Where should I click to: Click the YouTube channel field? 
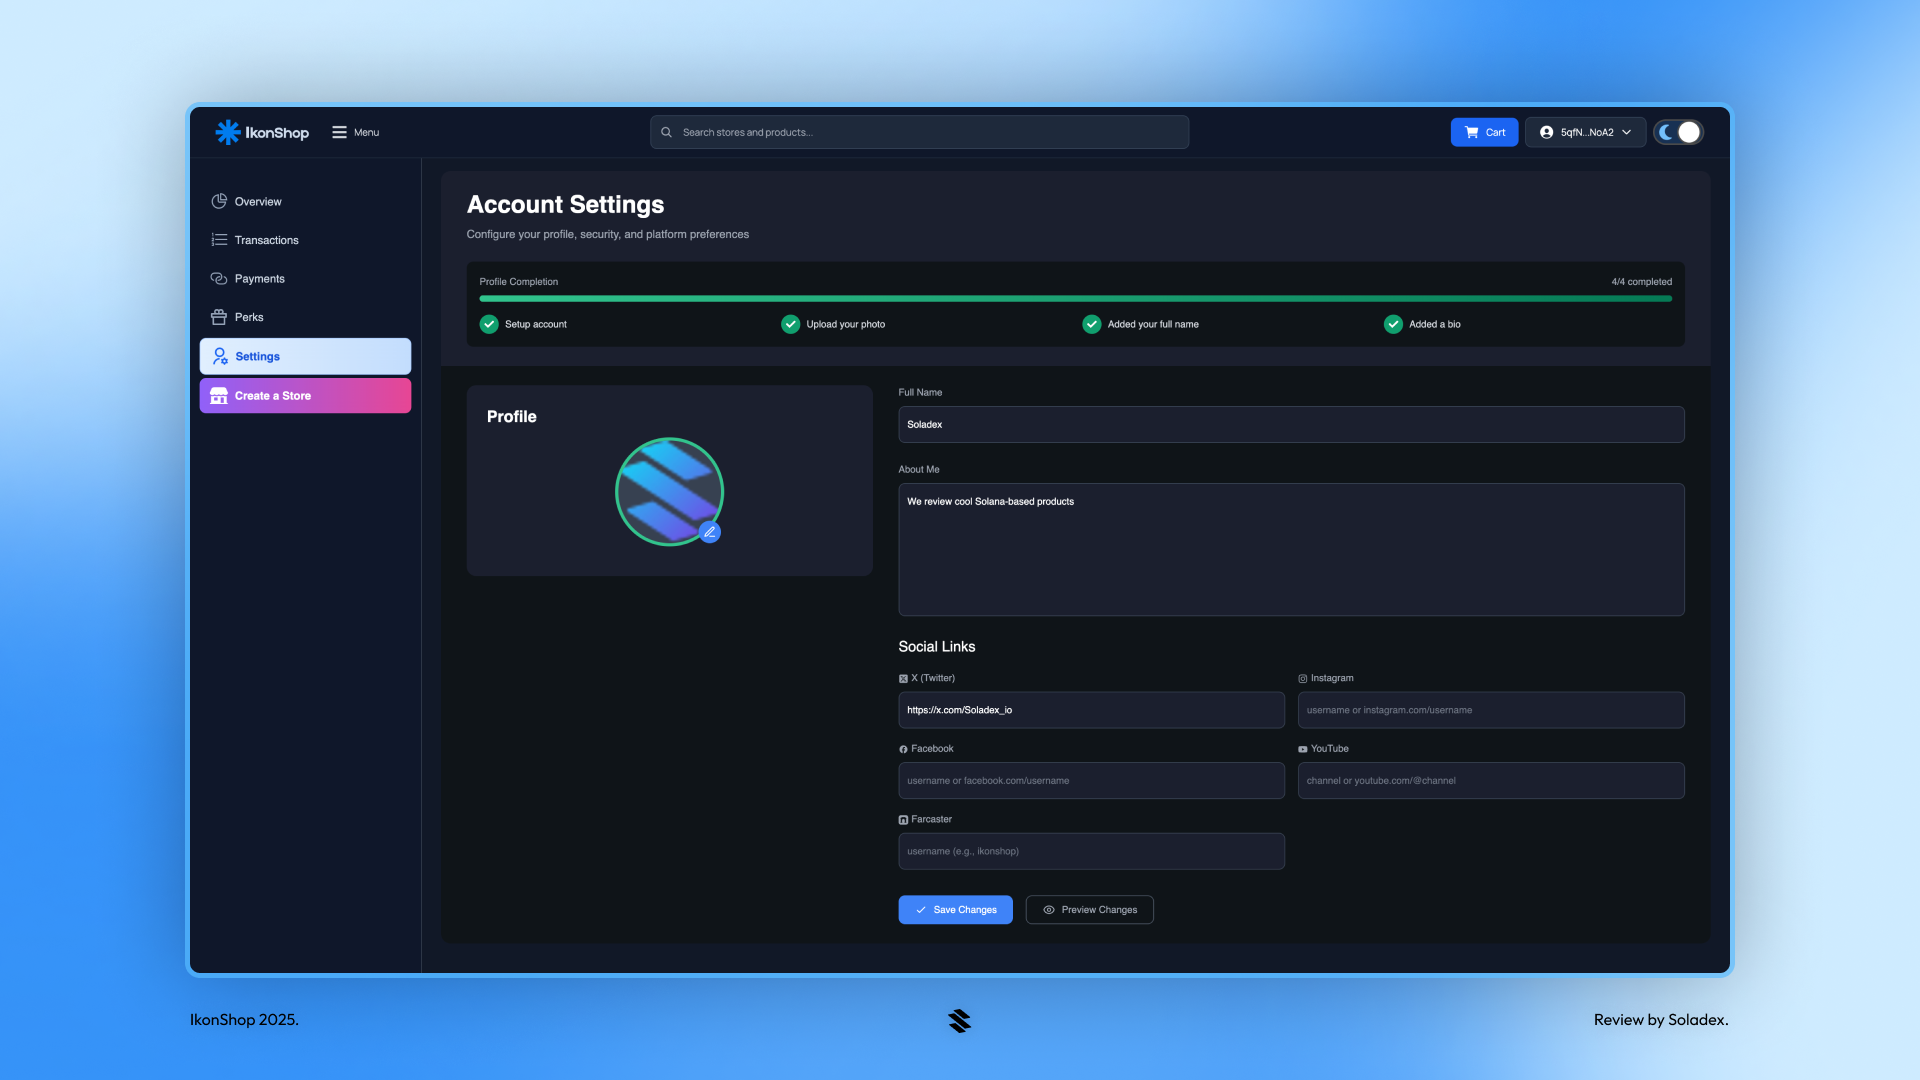point(1491,781)
